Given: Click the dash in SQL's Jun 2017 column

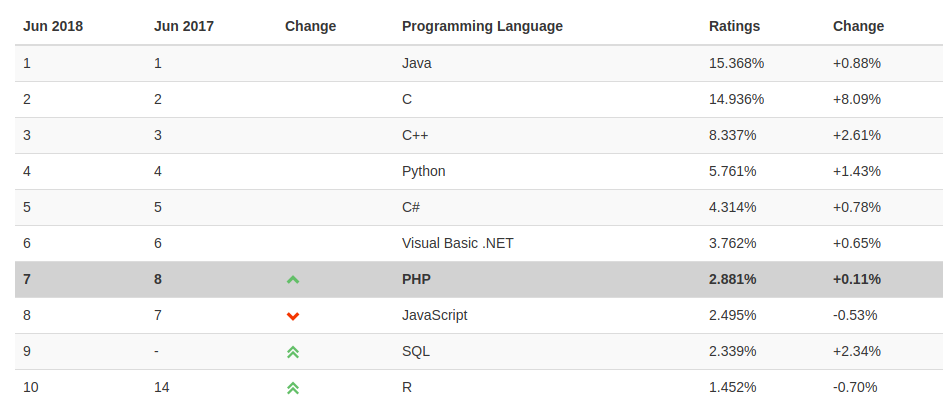Looking at the screenshot, I should pyautogui.click(x=156, y=352).
